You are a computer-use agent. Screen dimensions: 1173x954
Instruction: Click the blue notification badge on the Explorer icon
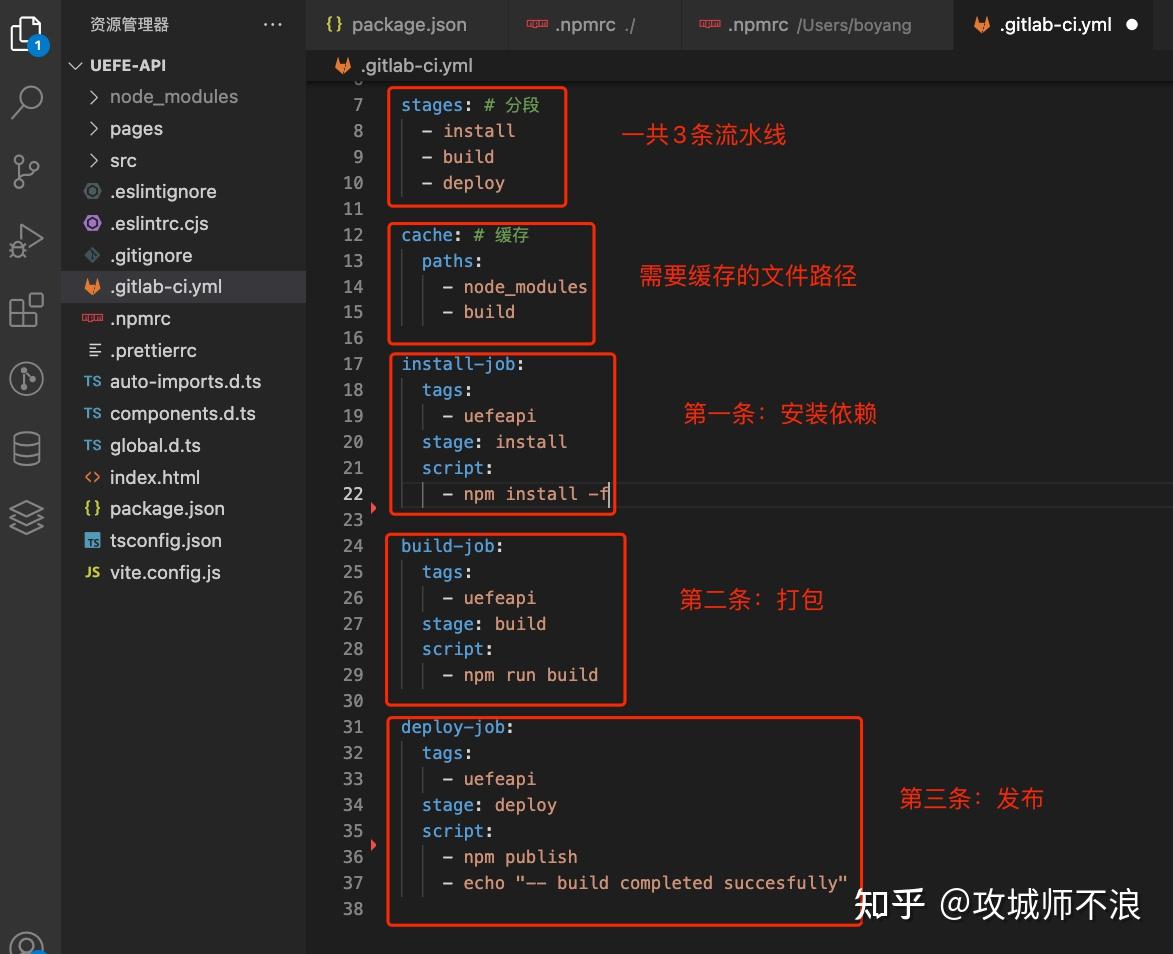click(x=37, y=45)
